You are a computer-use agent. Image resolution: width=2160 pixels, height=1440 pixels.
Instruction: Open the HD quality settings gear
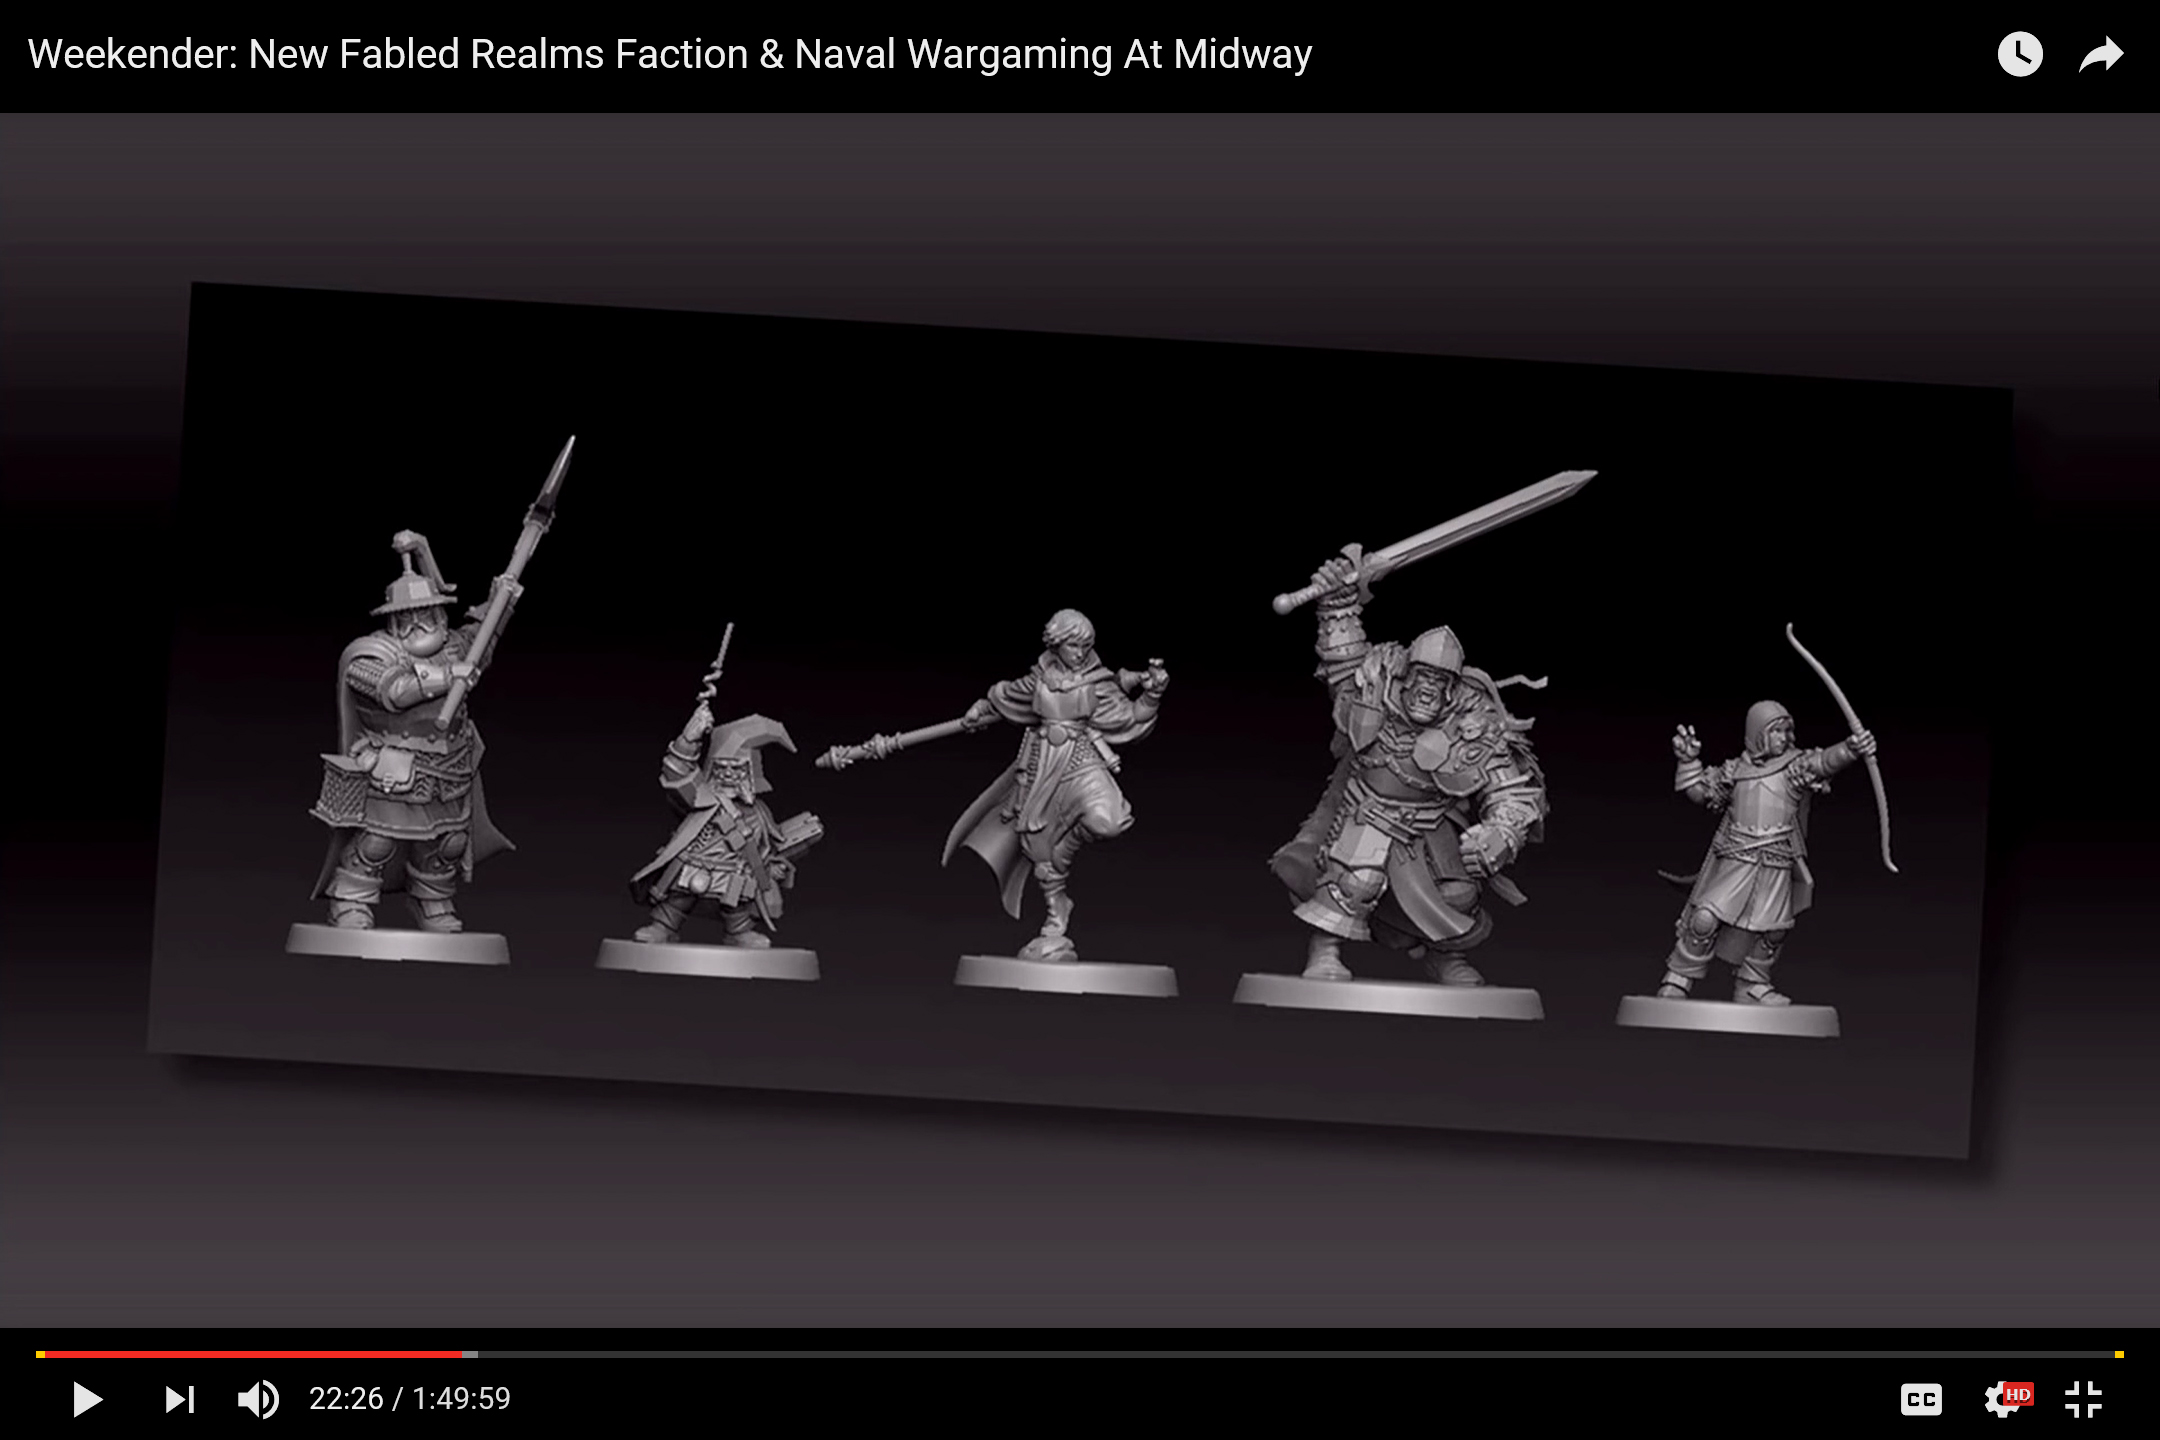click(x=2006, y=1399)
